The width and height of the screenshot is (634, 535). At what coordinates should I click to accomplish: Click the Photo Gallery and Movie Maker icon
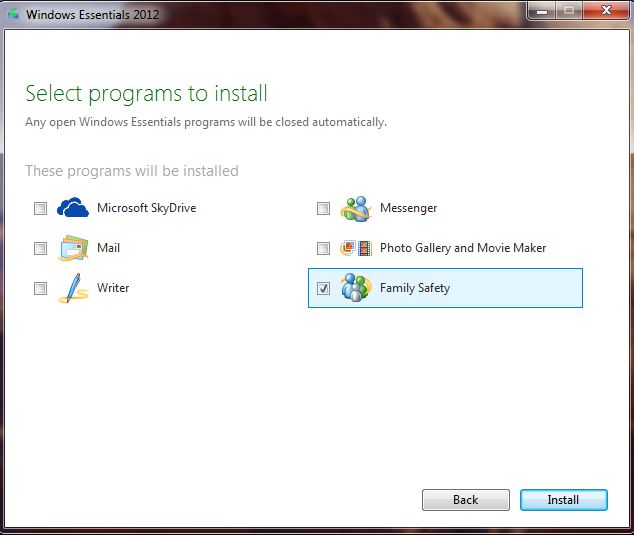point(356,248)
